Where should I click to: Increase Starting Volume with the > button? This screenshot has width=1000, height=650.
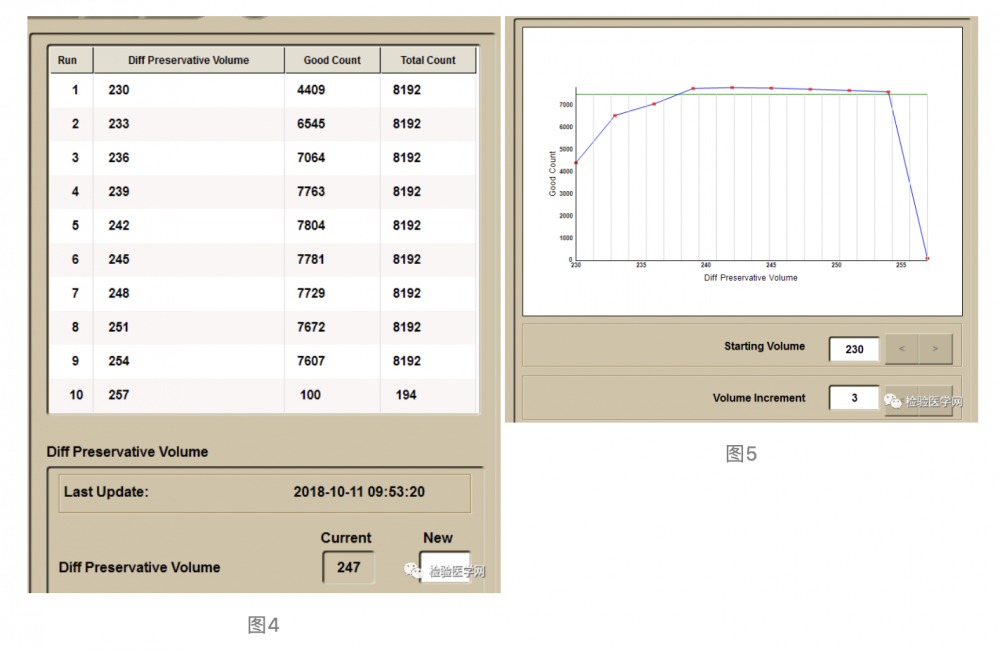click(x=936, y=349)
